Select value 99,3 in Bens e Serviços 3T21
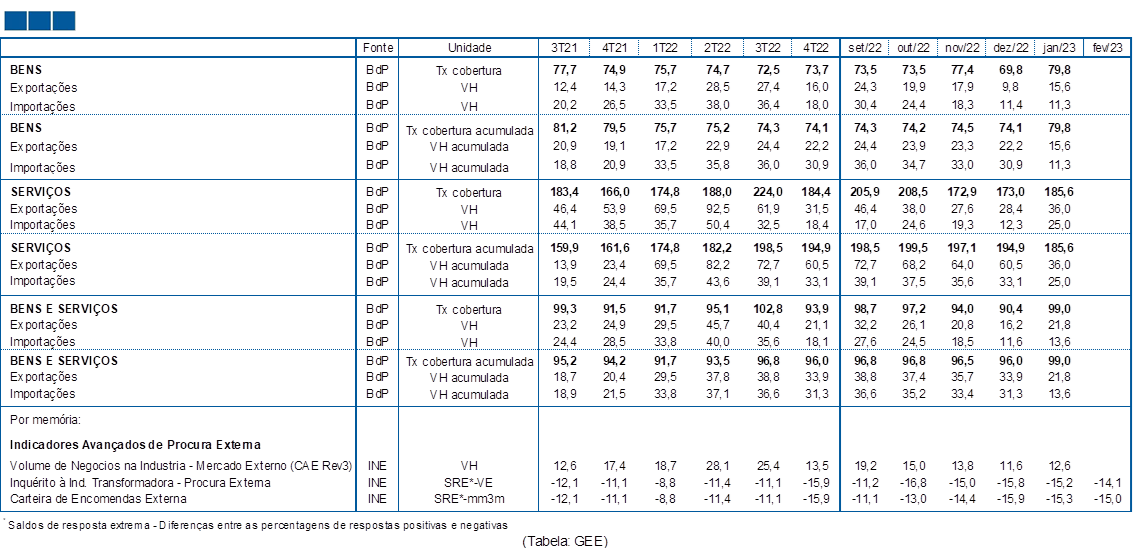The height and width of the screenshot is (550, 1133). (x=564, y=309)
